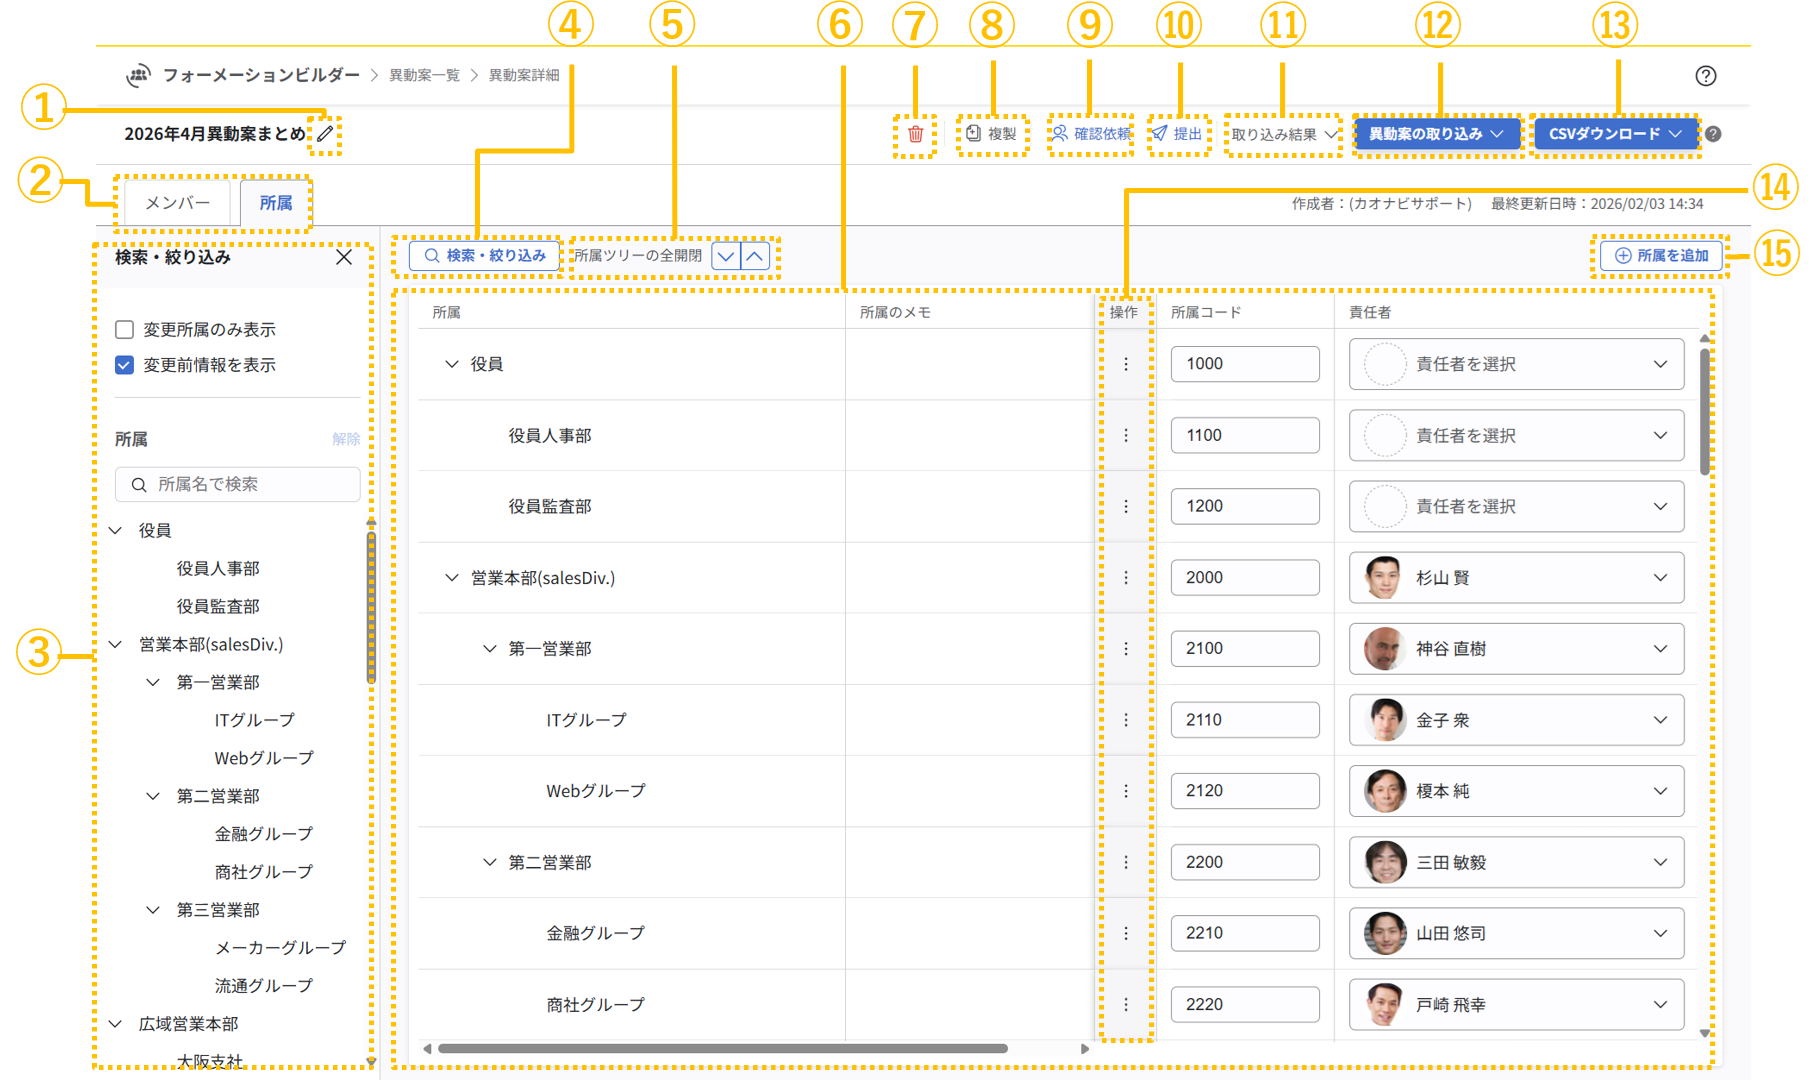Uncheck the 変更前情報を表示 checkbox
Image resolution: width=1817 pixels, height=1080 pixels.
coord(123,364)
